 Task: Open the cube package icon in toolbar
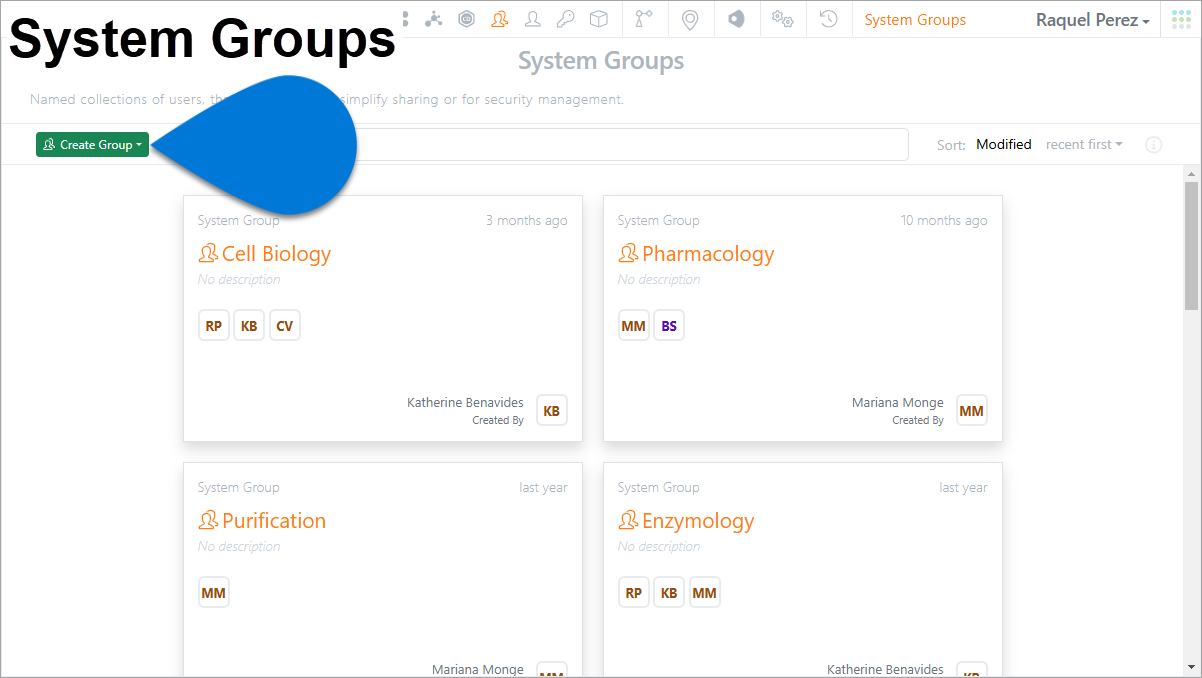pyautogui.click(x=598, y=19)
